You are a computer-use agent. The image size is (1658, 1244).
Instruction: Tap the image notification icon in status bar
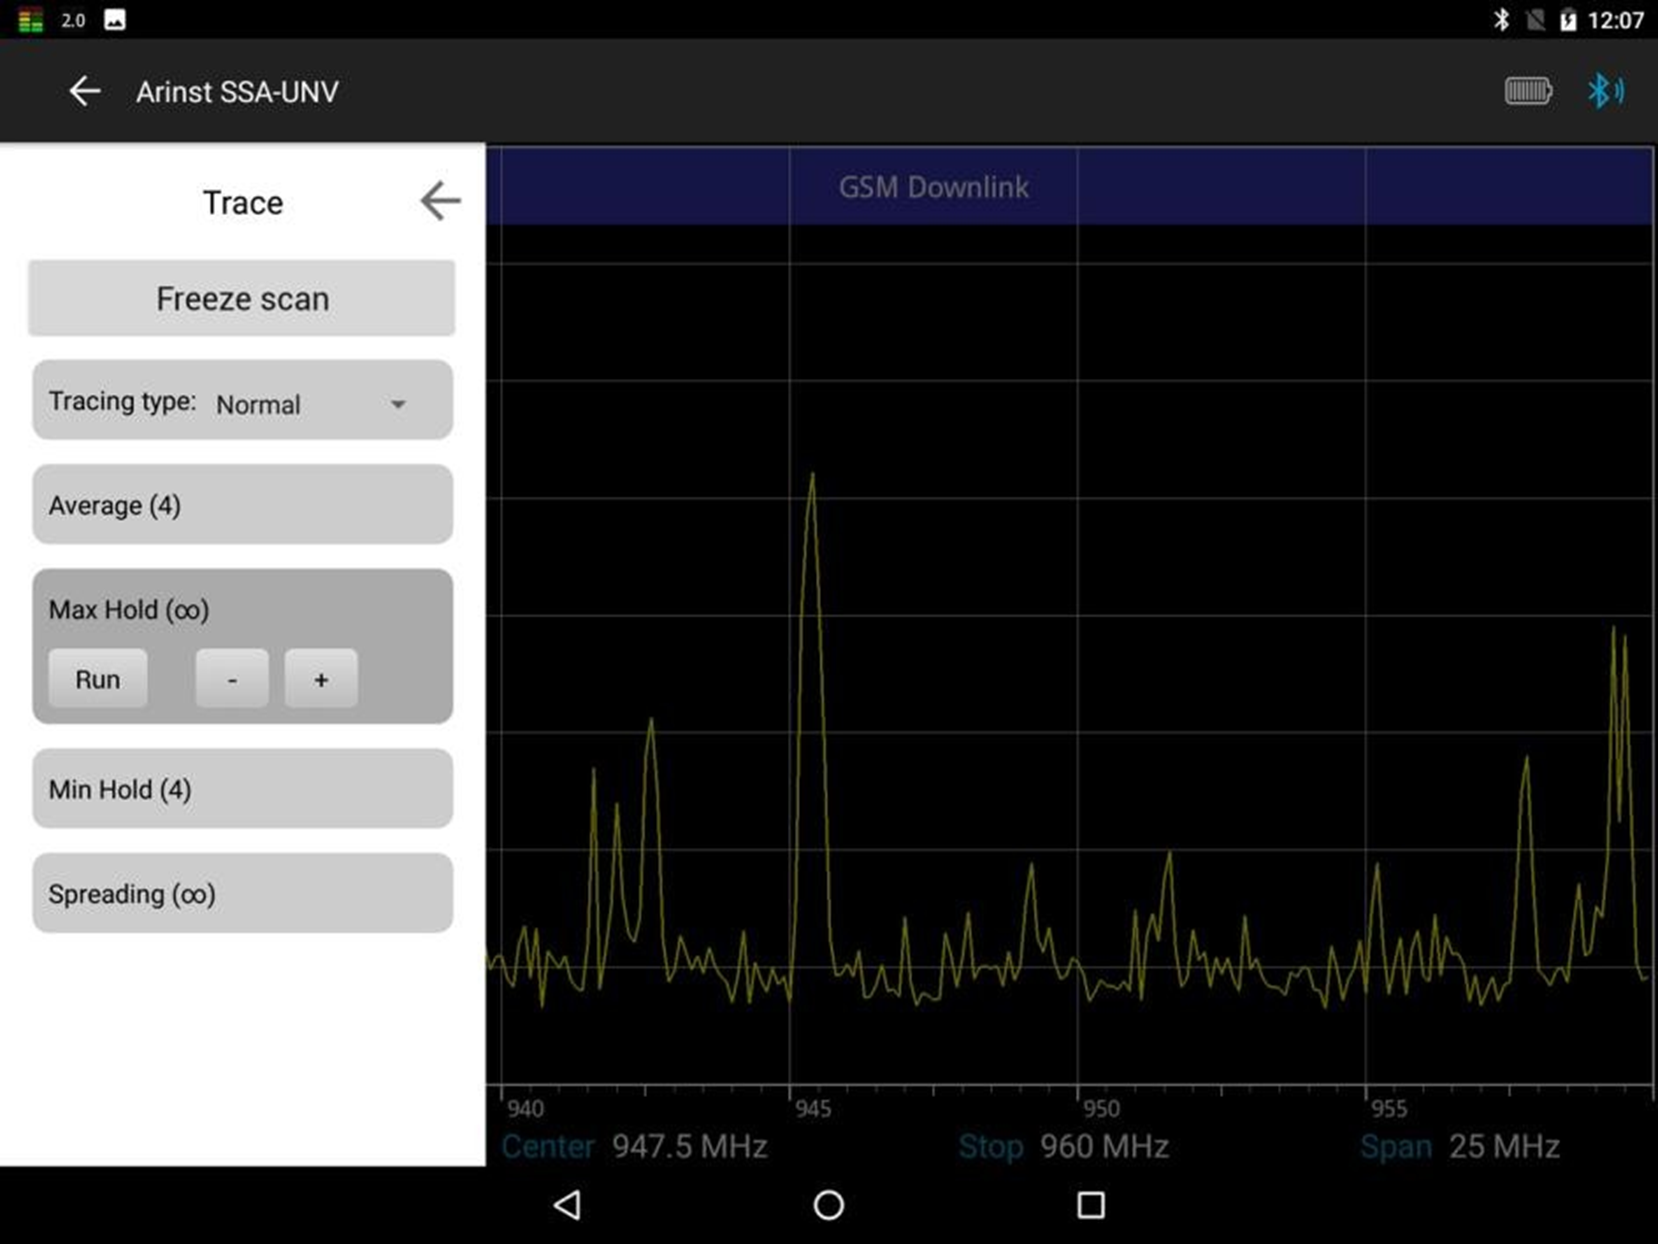[x=115, y=20]
